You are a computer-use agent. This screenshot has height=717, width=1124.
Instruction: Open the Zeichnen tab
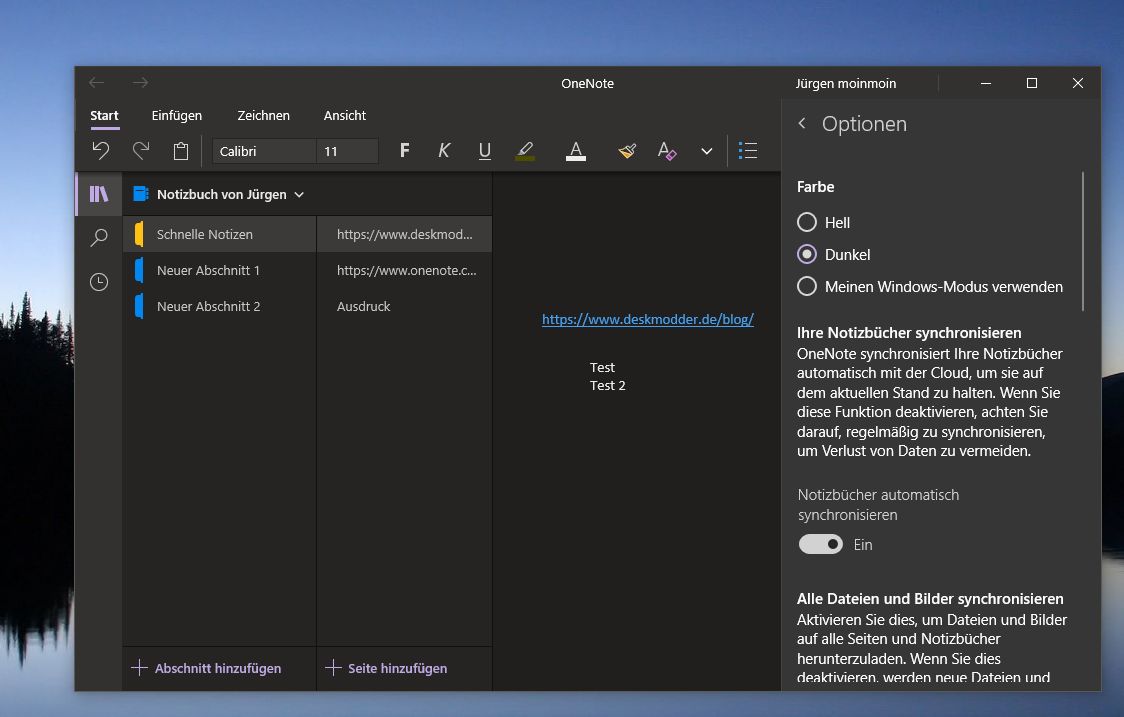point(263,115)
